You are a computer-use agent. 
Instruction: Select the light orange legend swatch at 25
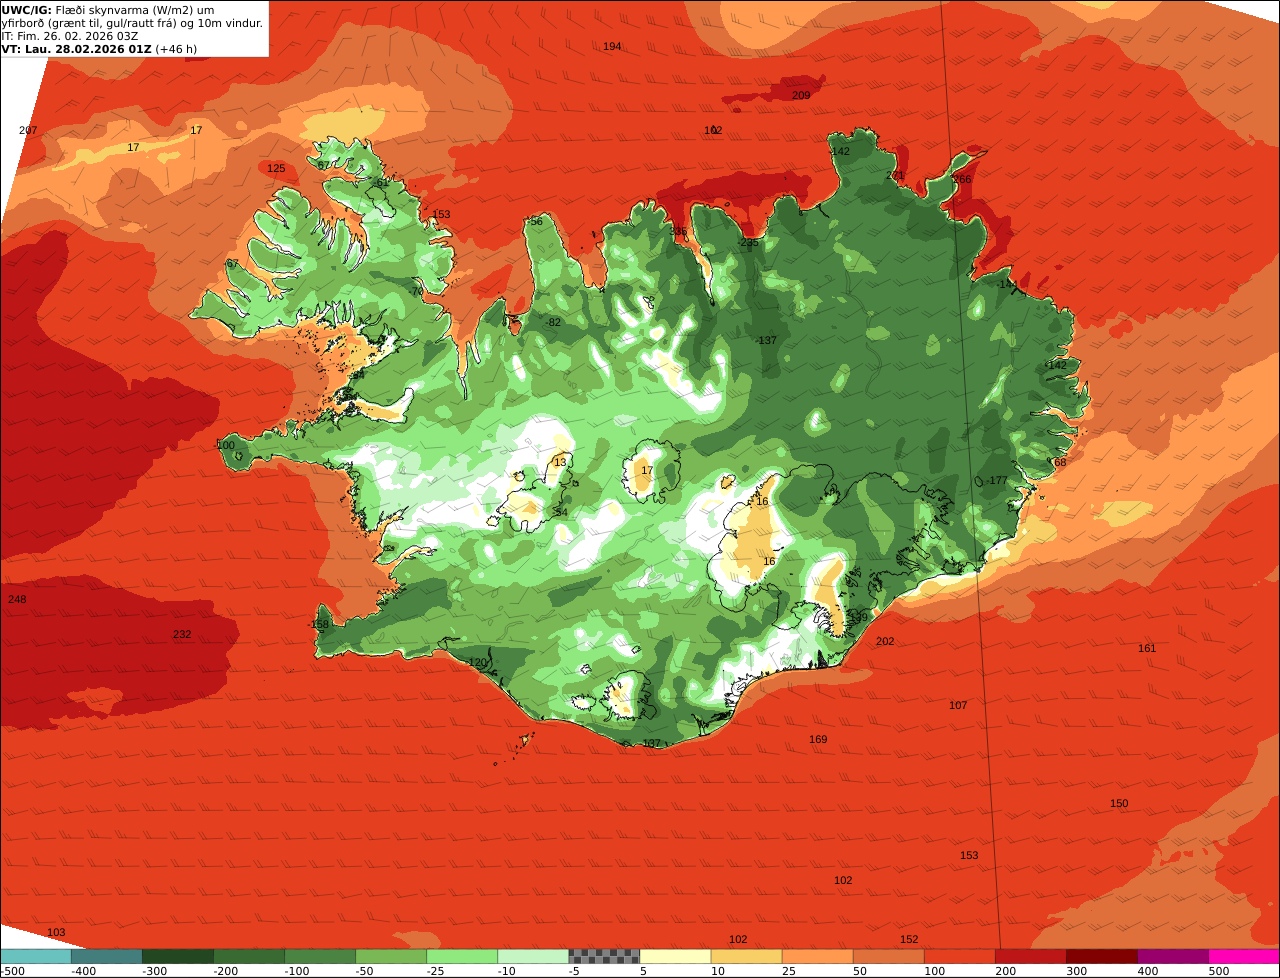tap(816, 957)
